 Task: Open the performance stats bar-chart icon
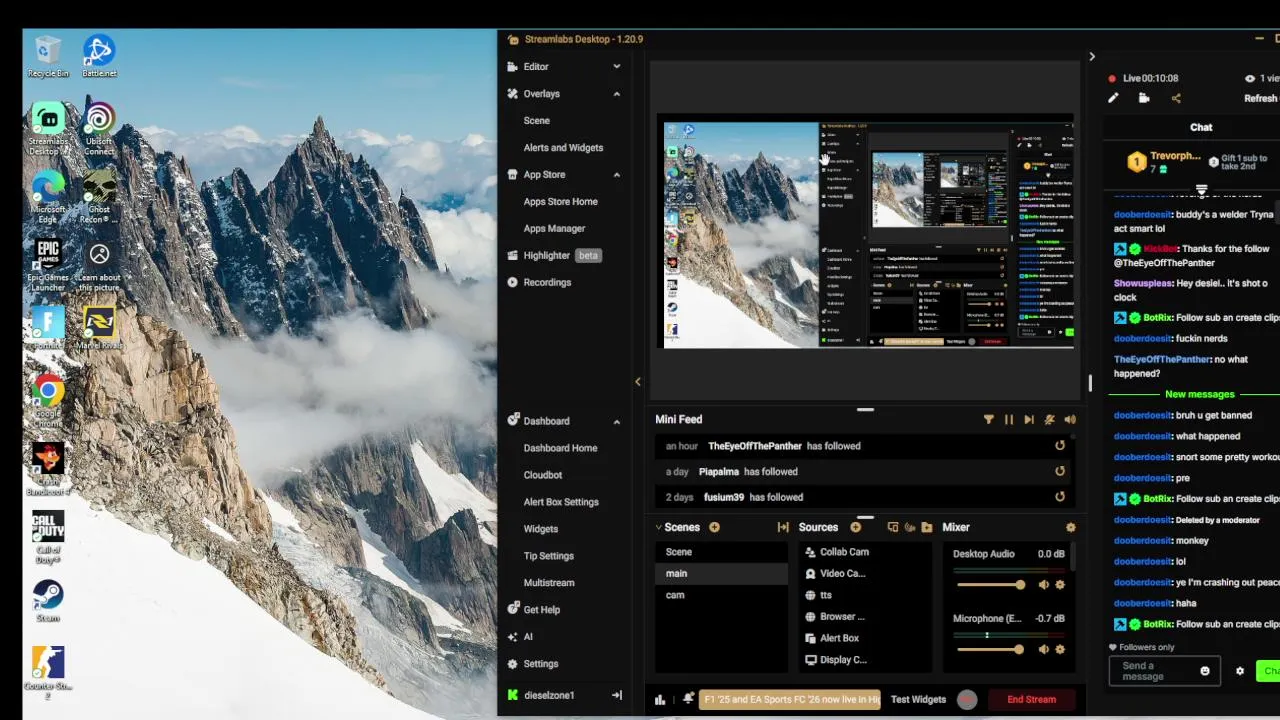pyautogui.click(x=660, y=700)
